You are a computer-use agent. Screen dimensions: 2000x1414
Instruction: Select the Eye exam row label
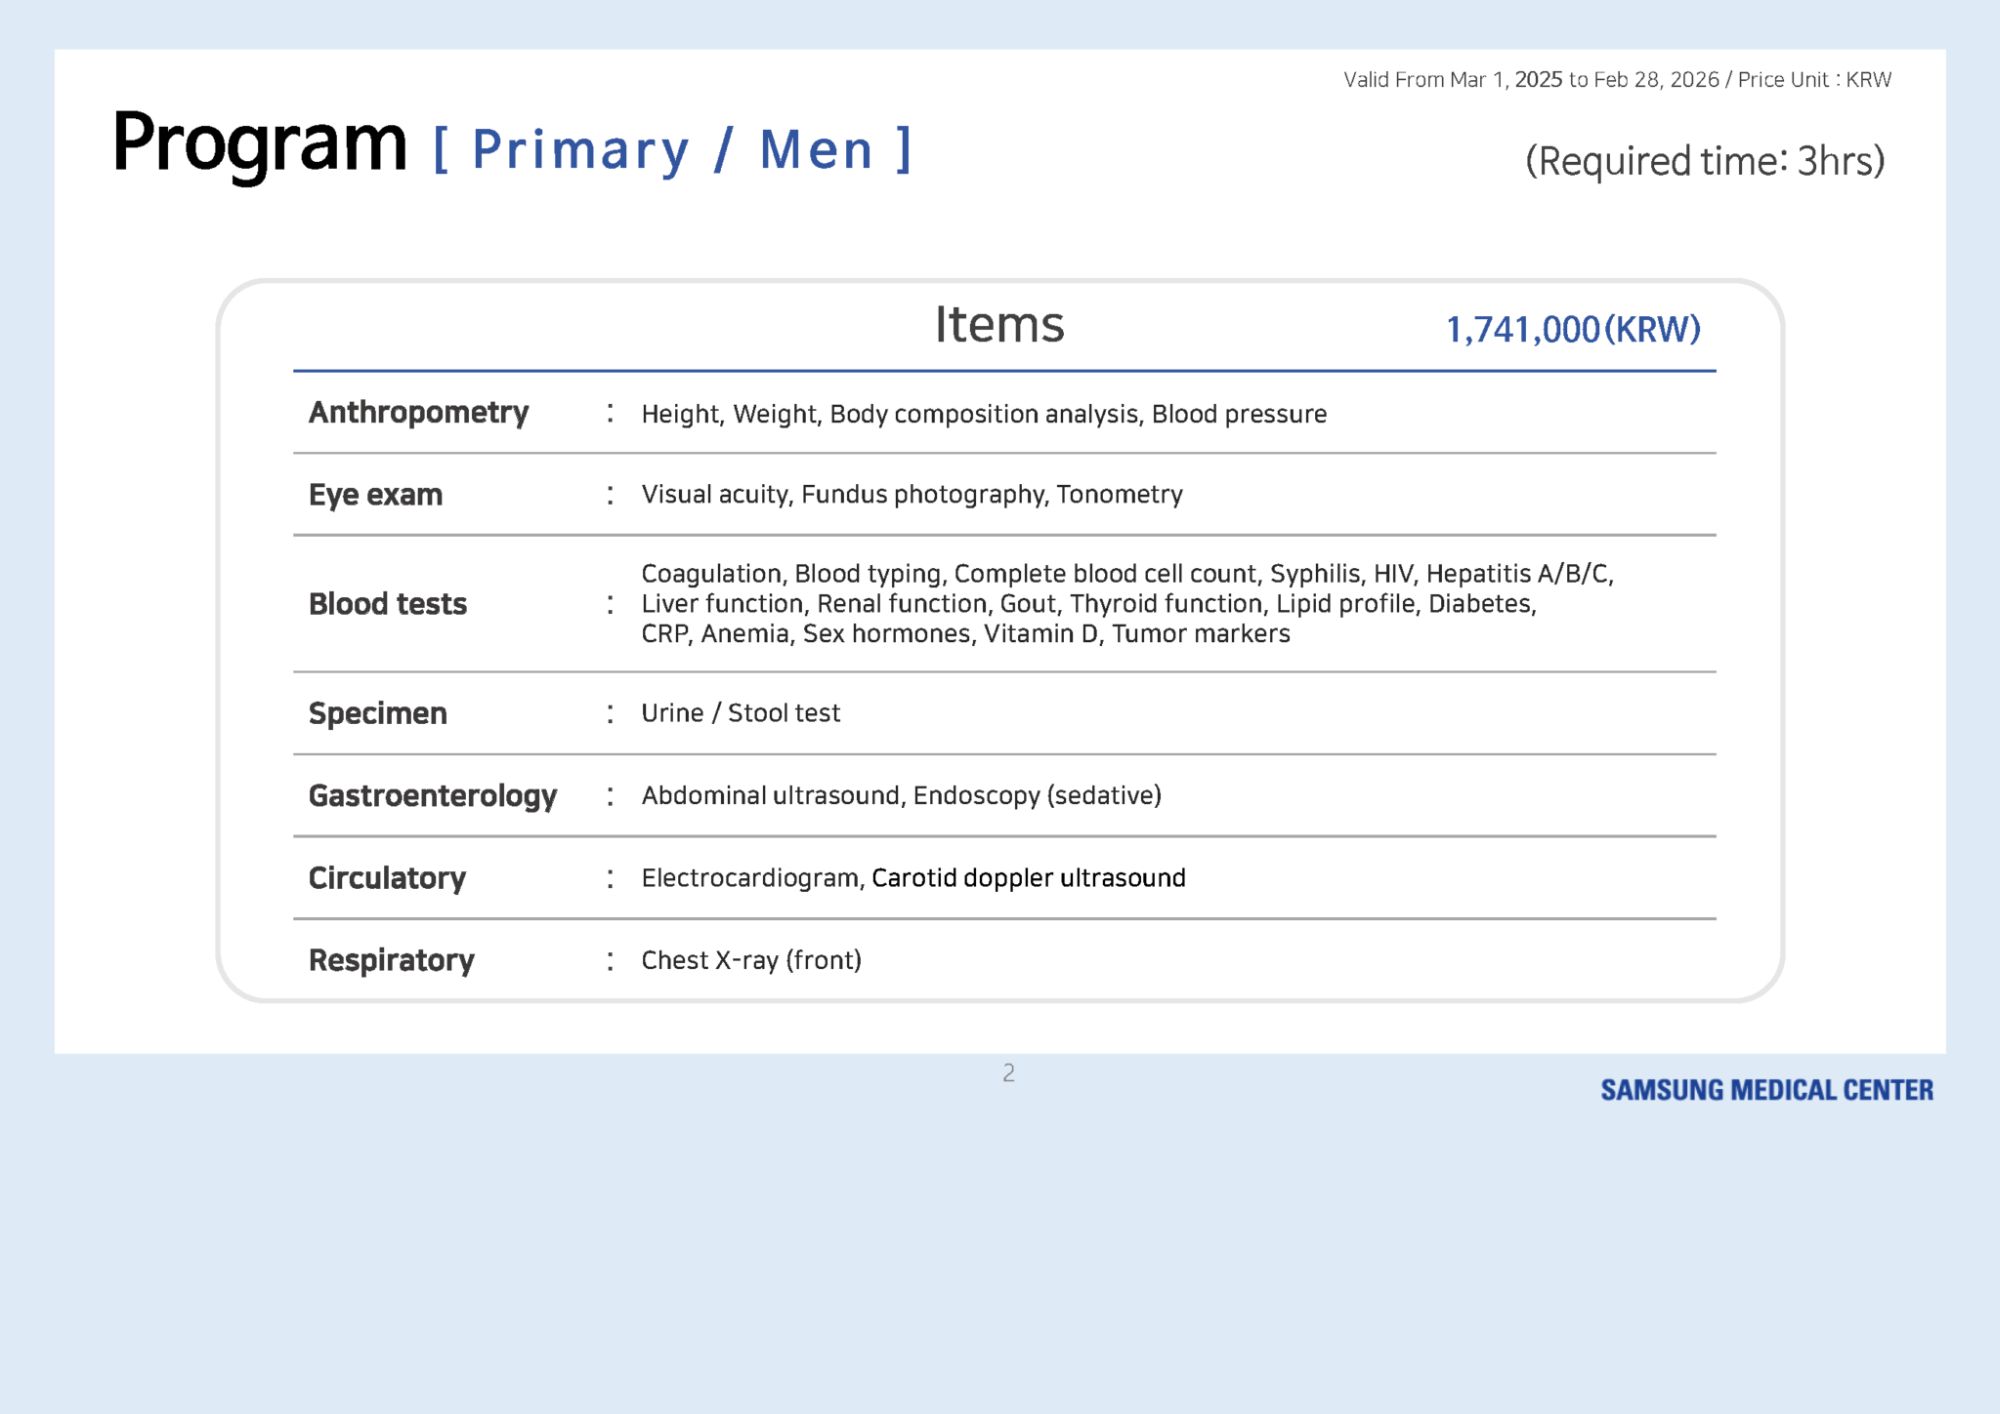tap(375, 495)
